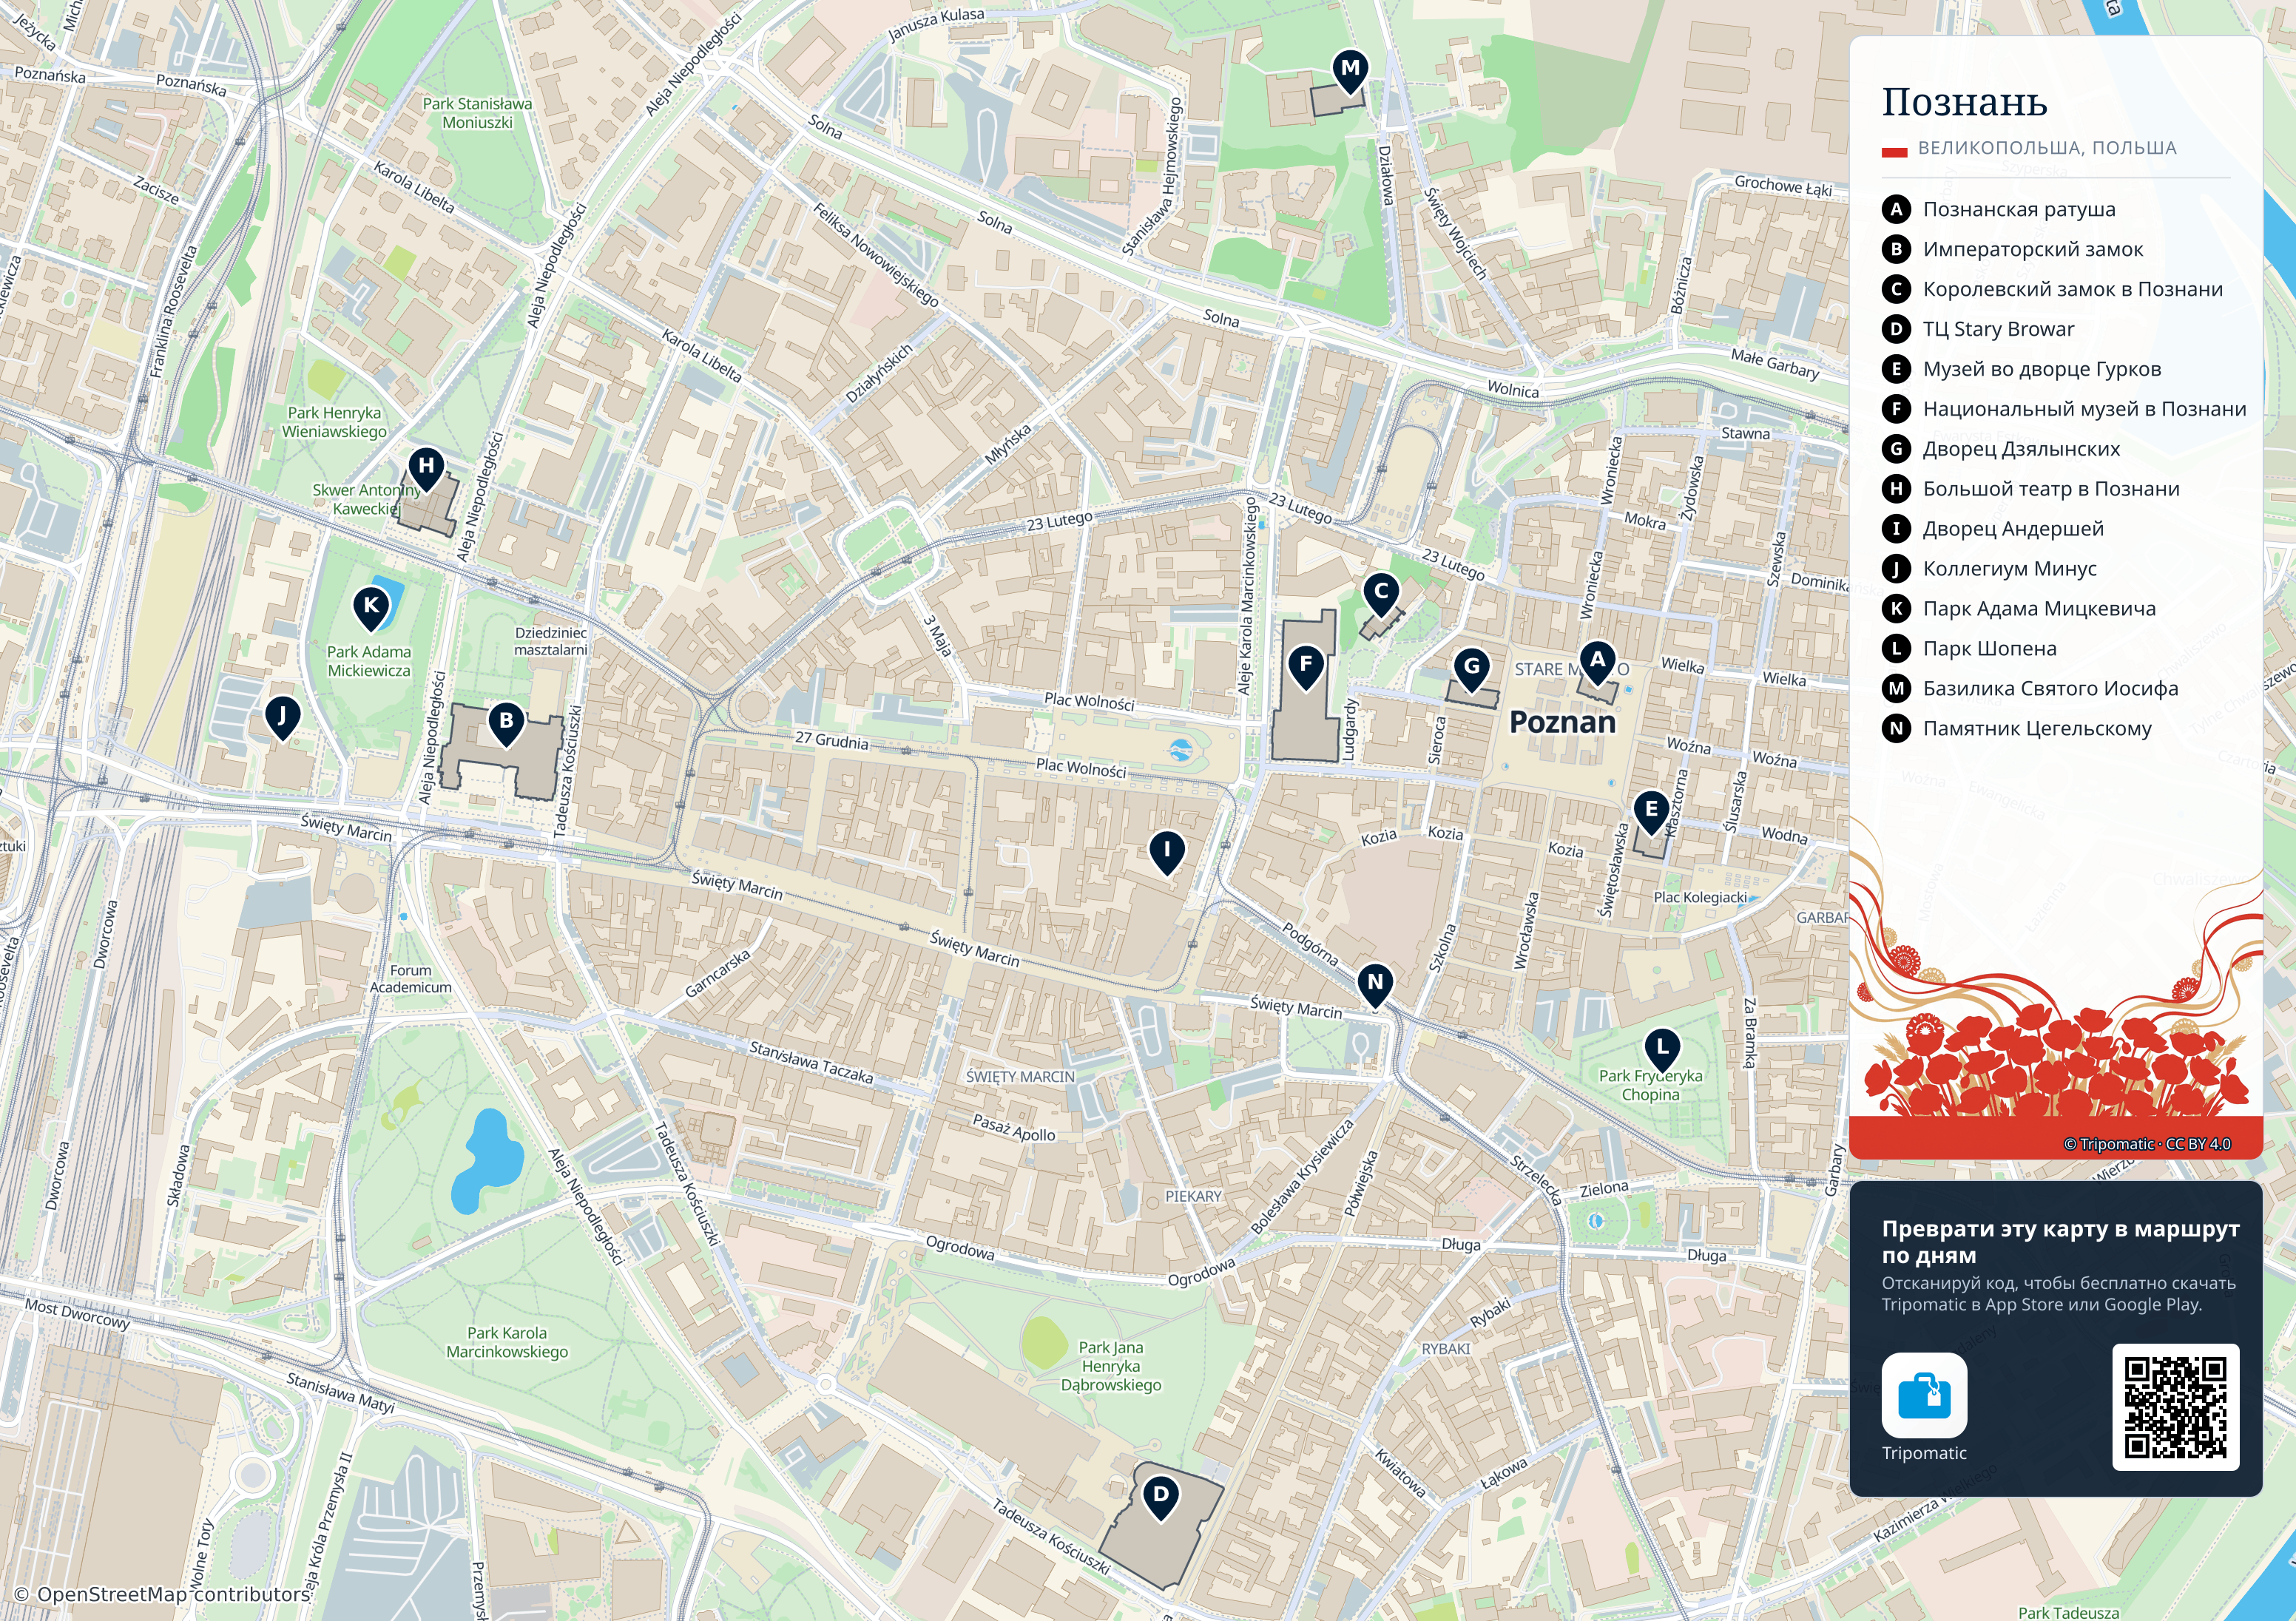Click the Познань title heading
The image size is (2296, 1621).
1964,102
